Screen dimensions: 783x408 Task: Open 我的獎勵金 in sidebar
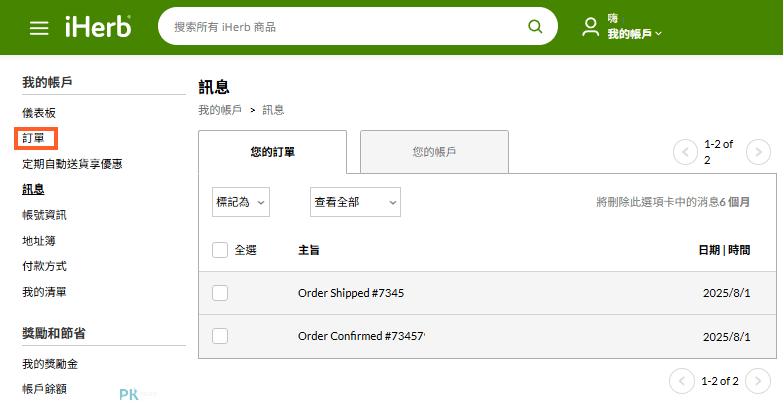pos(50,364)
